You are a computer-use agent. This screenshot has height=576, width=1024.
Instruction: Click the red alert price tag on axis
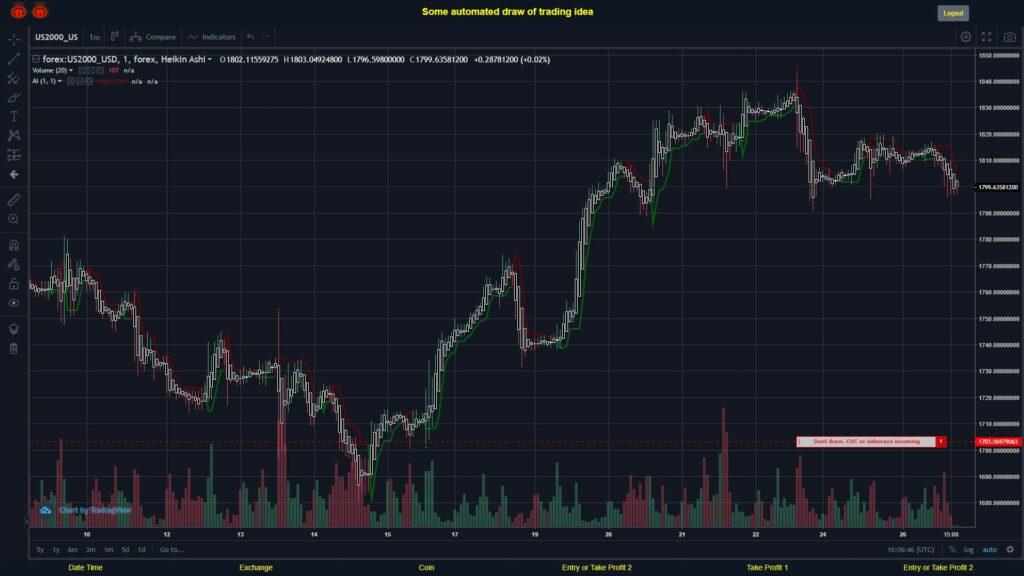coord(999,442)
